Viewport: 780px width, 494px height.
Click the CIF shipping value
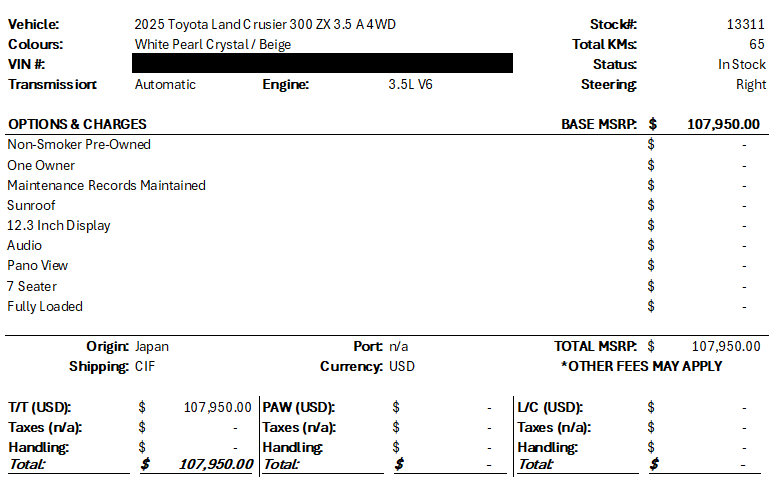145,366
